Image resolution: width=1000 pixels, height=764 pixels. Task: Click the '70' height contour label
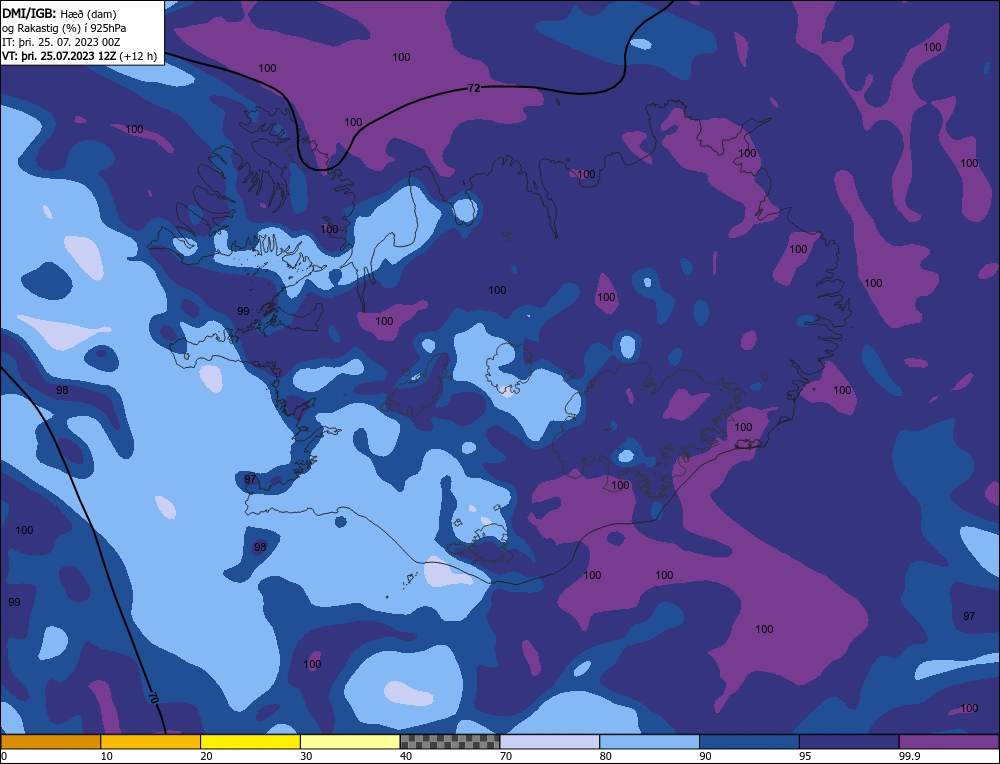pyautogui.click(x=153, y=697)
